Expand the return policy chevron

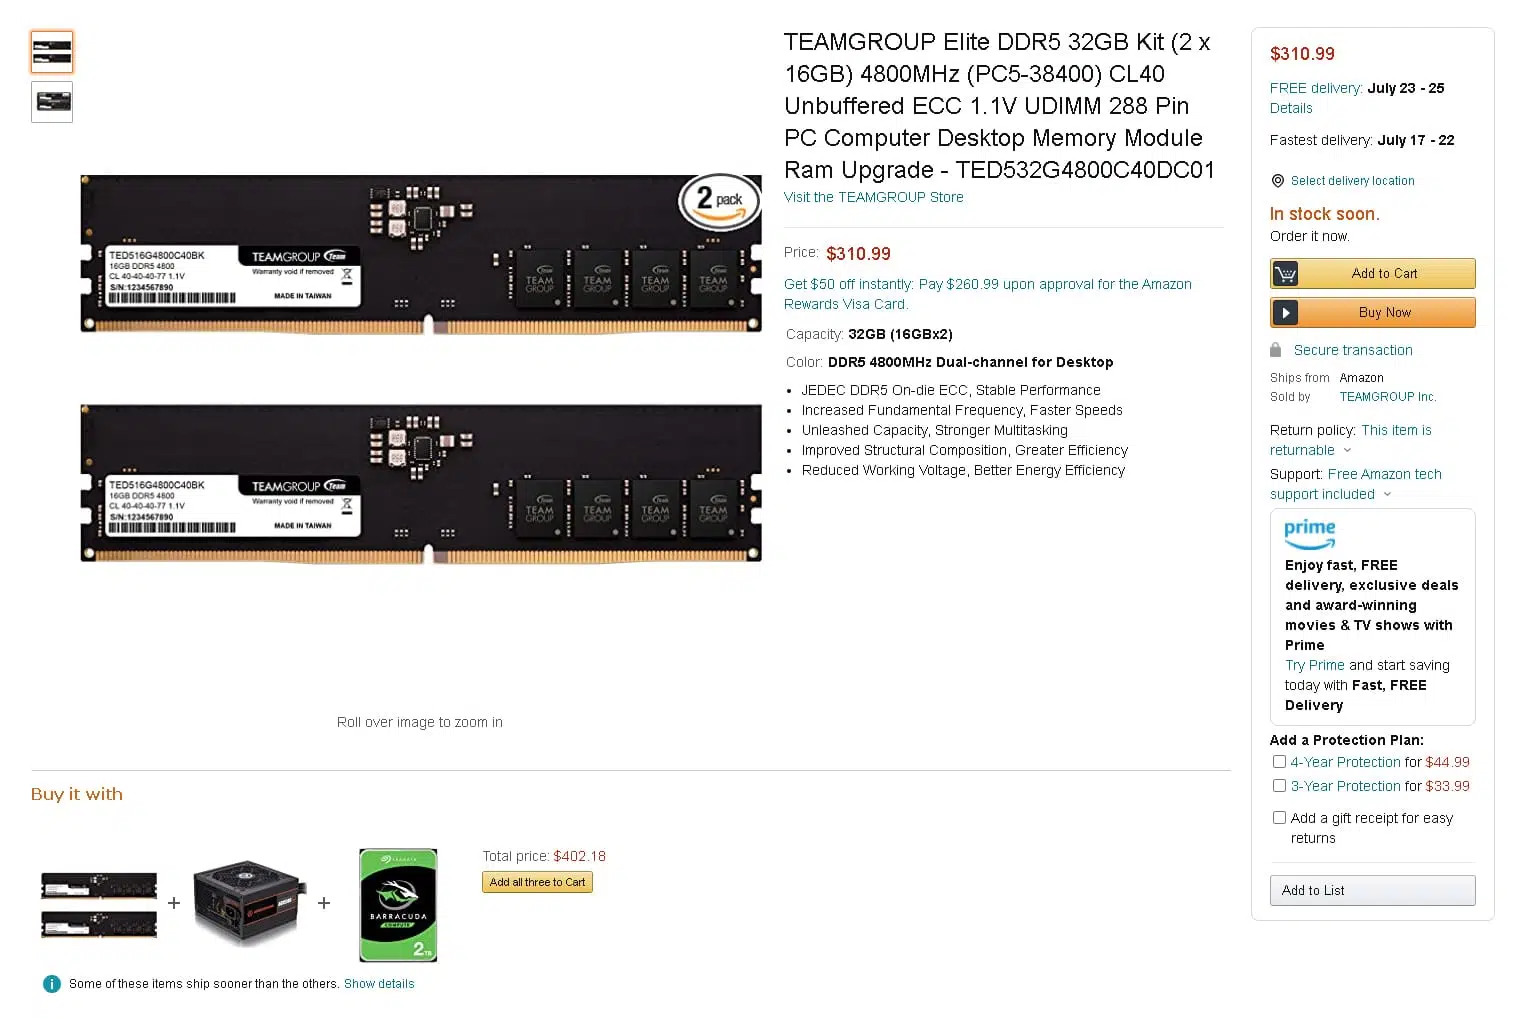click(1347, 451)
